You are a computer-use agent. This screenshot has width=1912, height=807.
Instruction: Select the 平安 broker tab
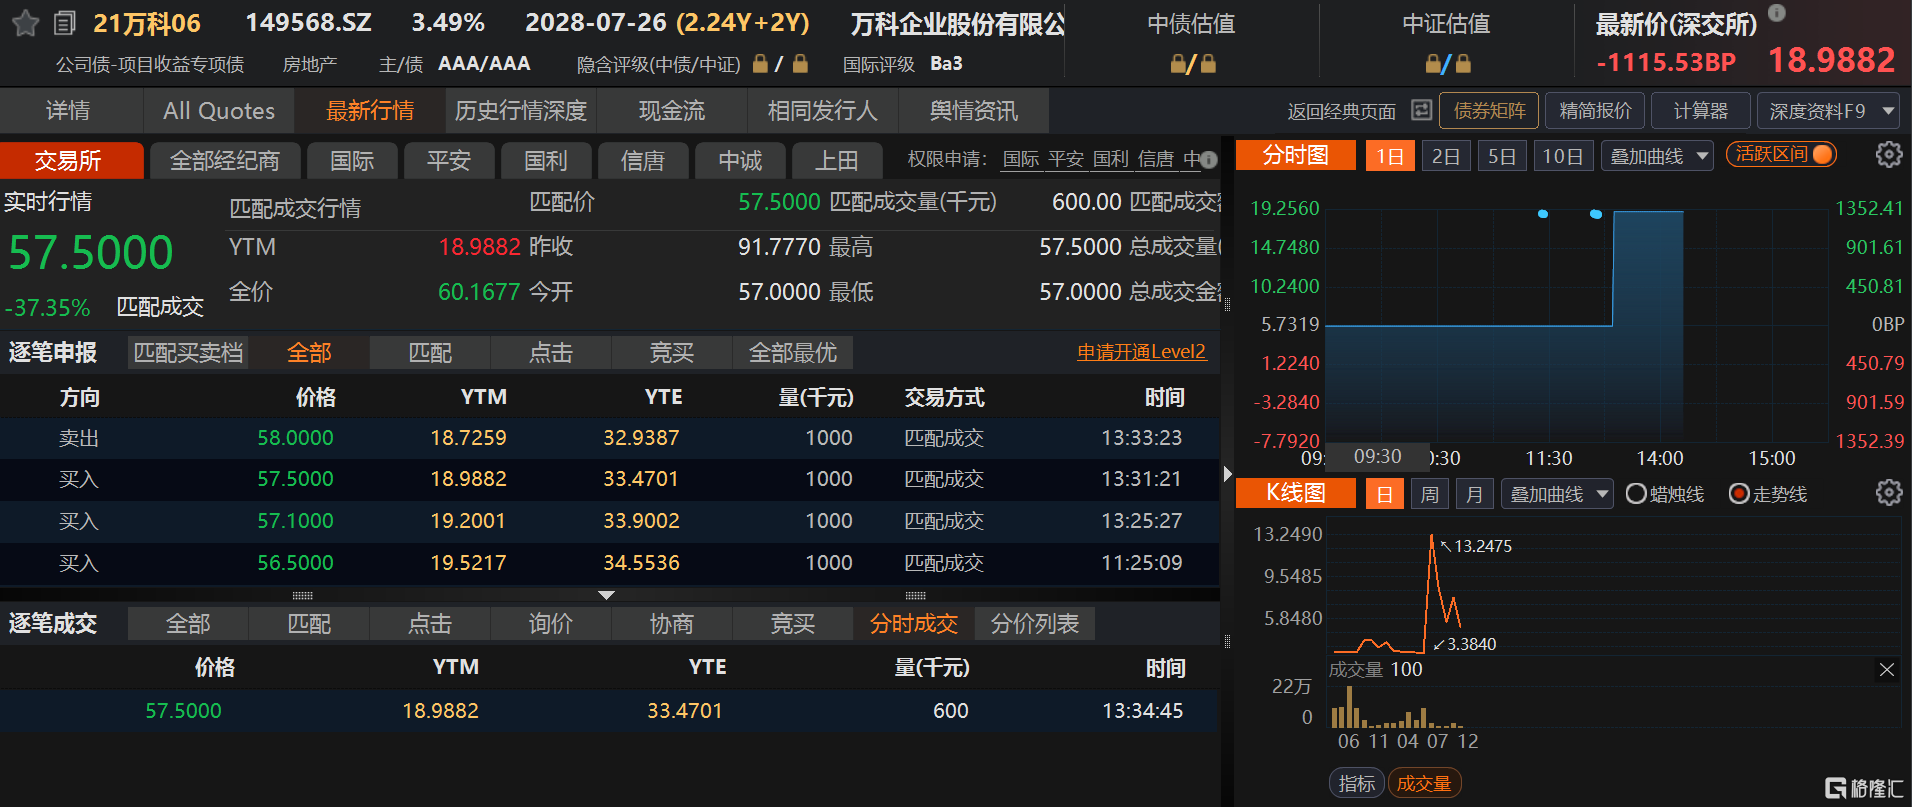click(449, 161)
